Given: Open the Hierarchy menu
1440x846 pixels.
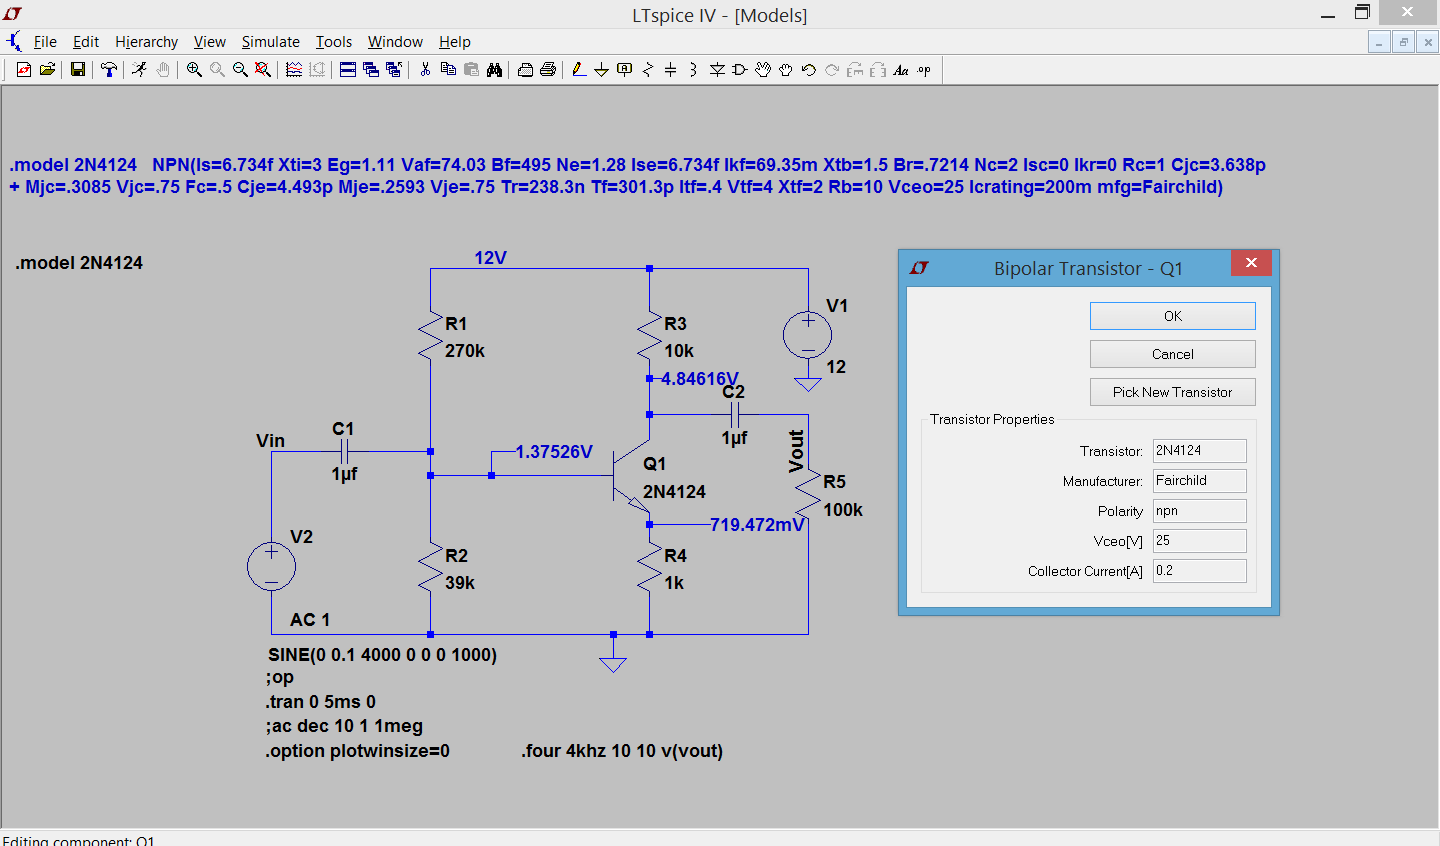Looking at the screenshot, I should point(146,42).
